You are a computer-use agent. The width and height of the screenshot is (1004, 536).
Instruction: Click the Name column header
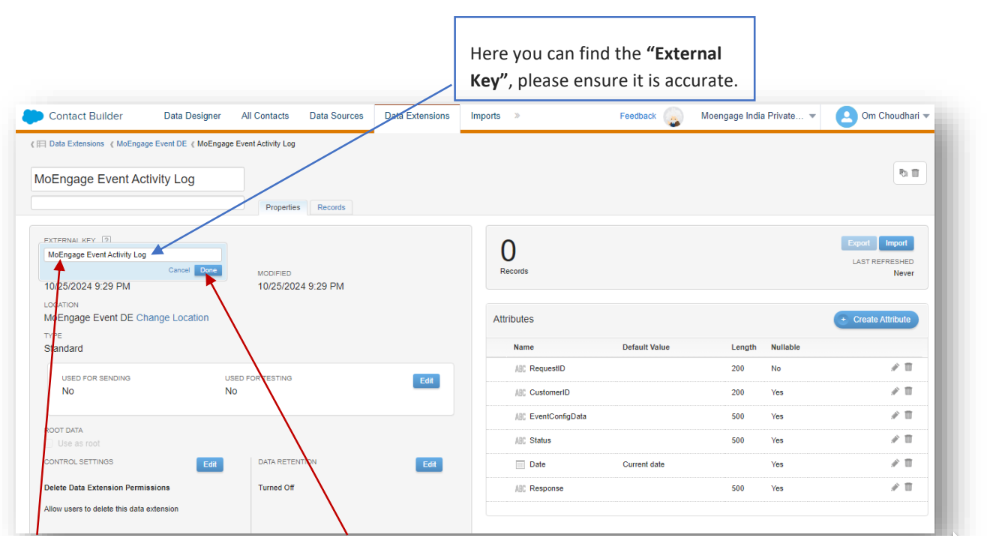pos(523,347)
